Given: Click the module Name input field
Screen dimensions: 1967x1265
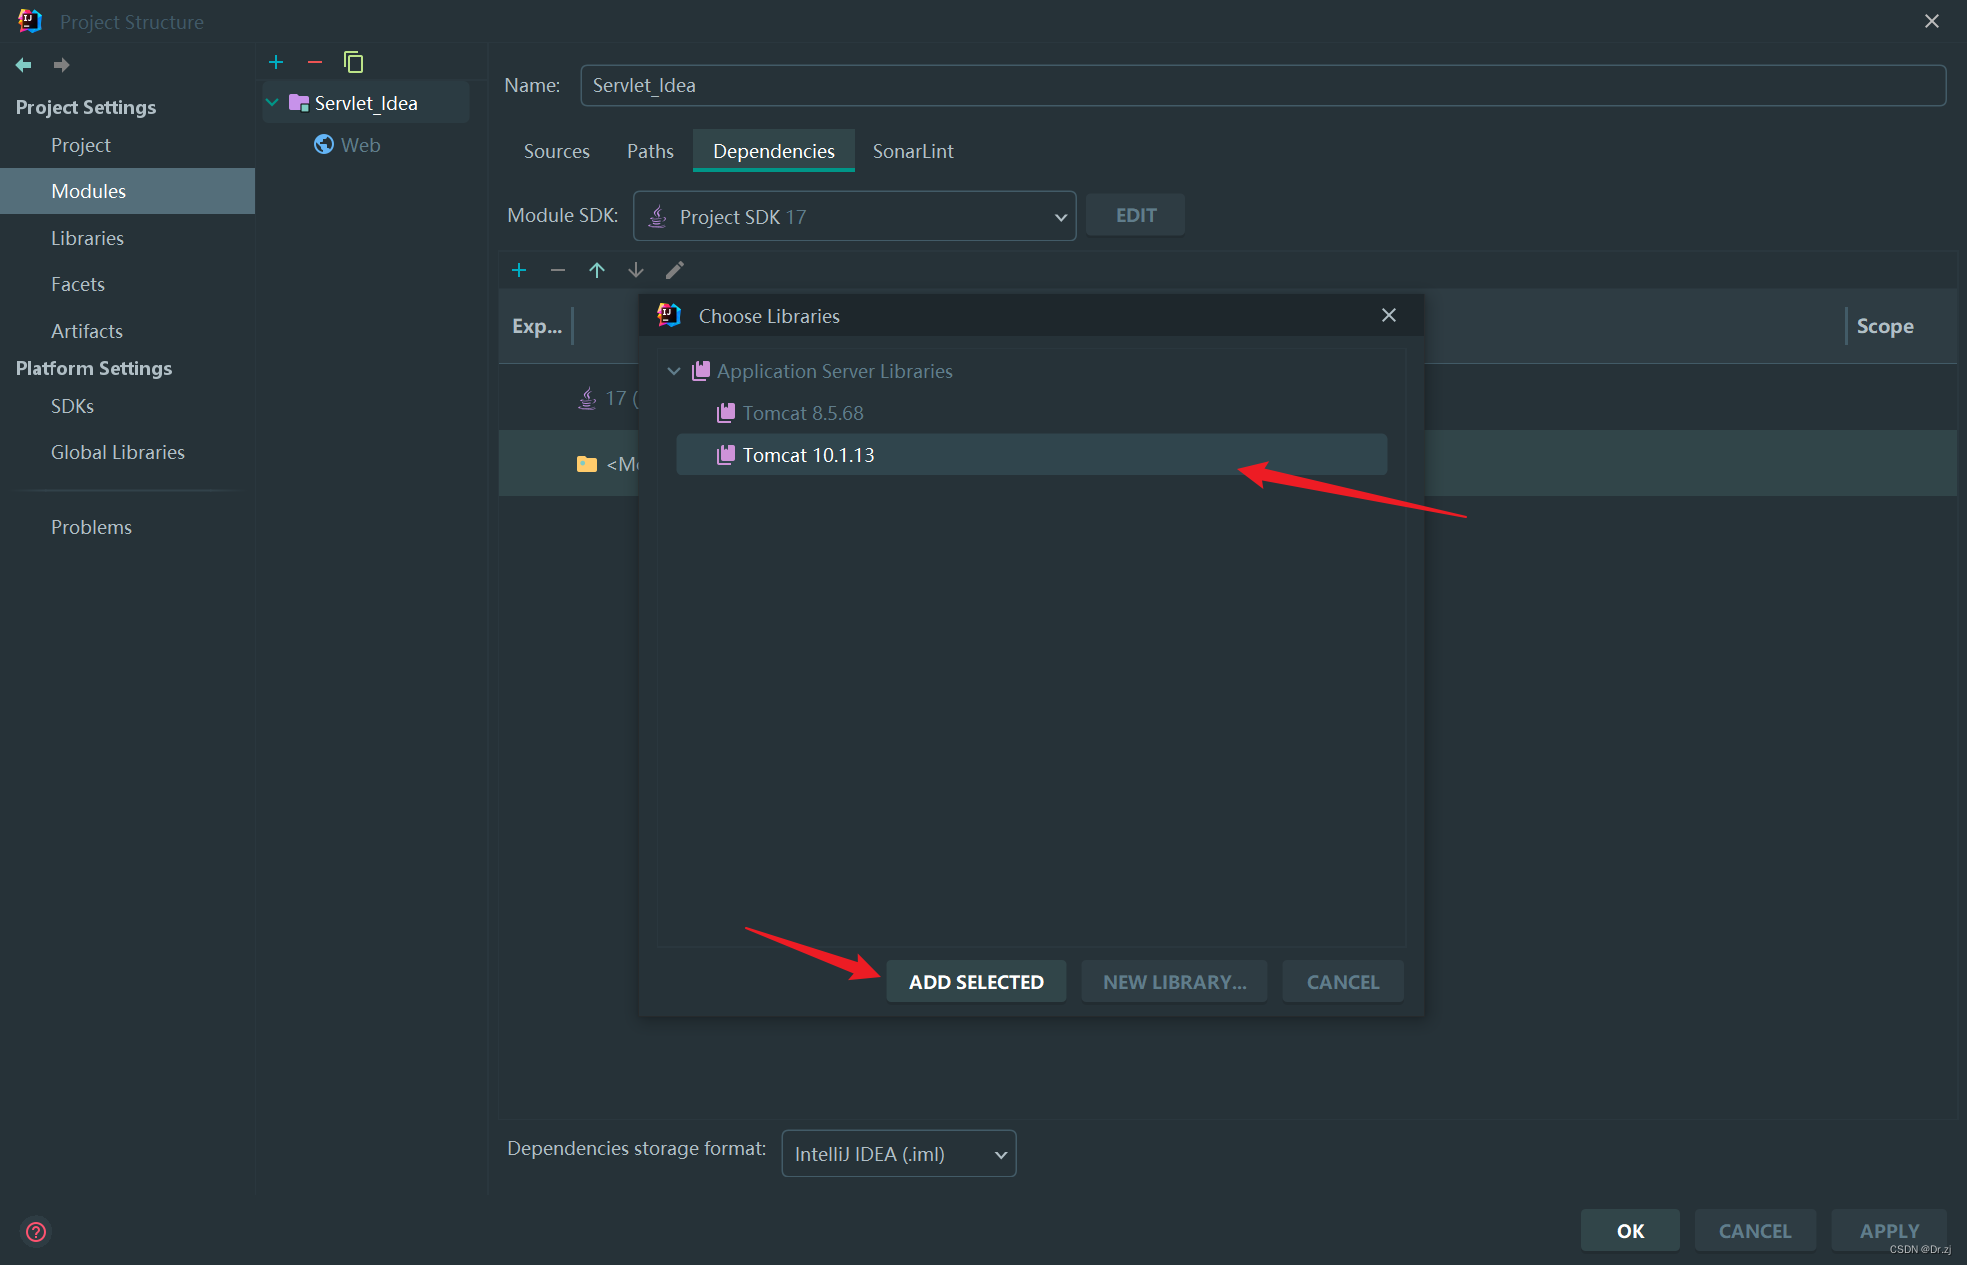Looking at the screenshot, I should click(x=1263, y=85).
